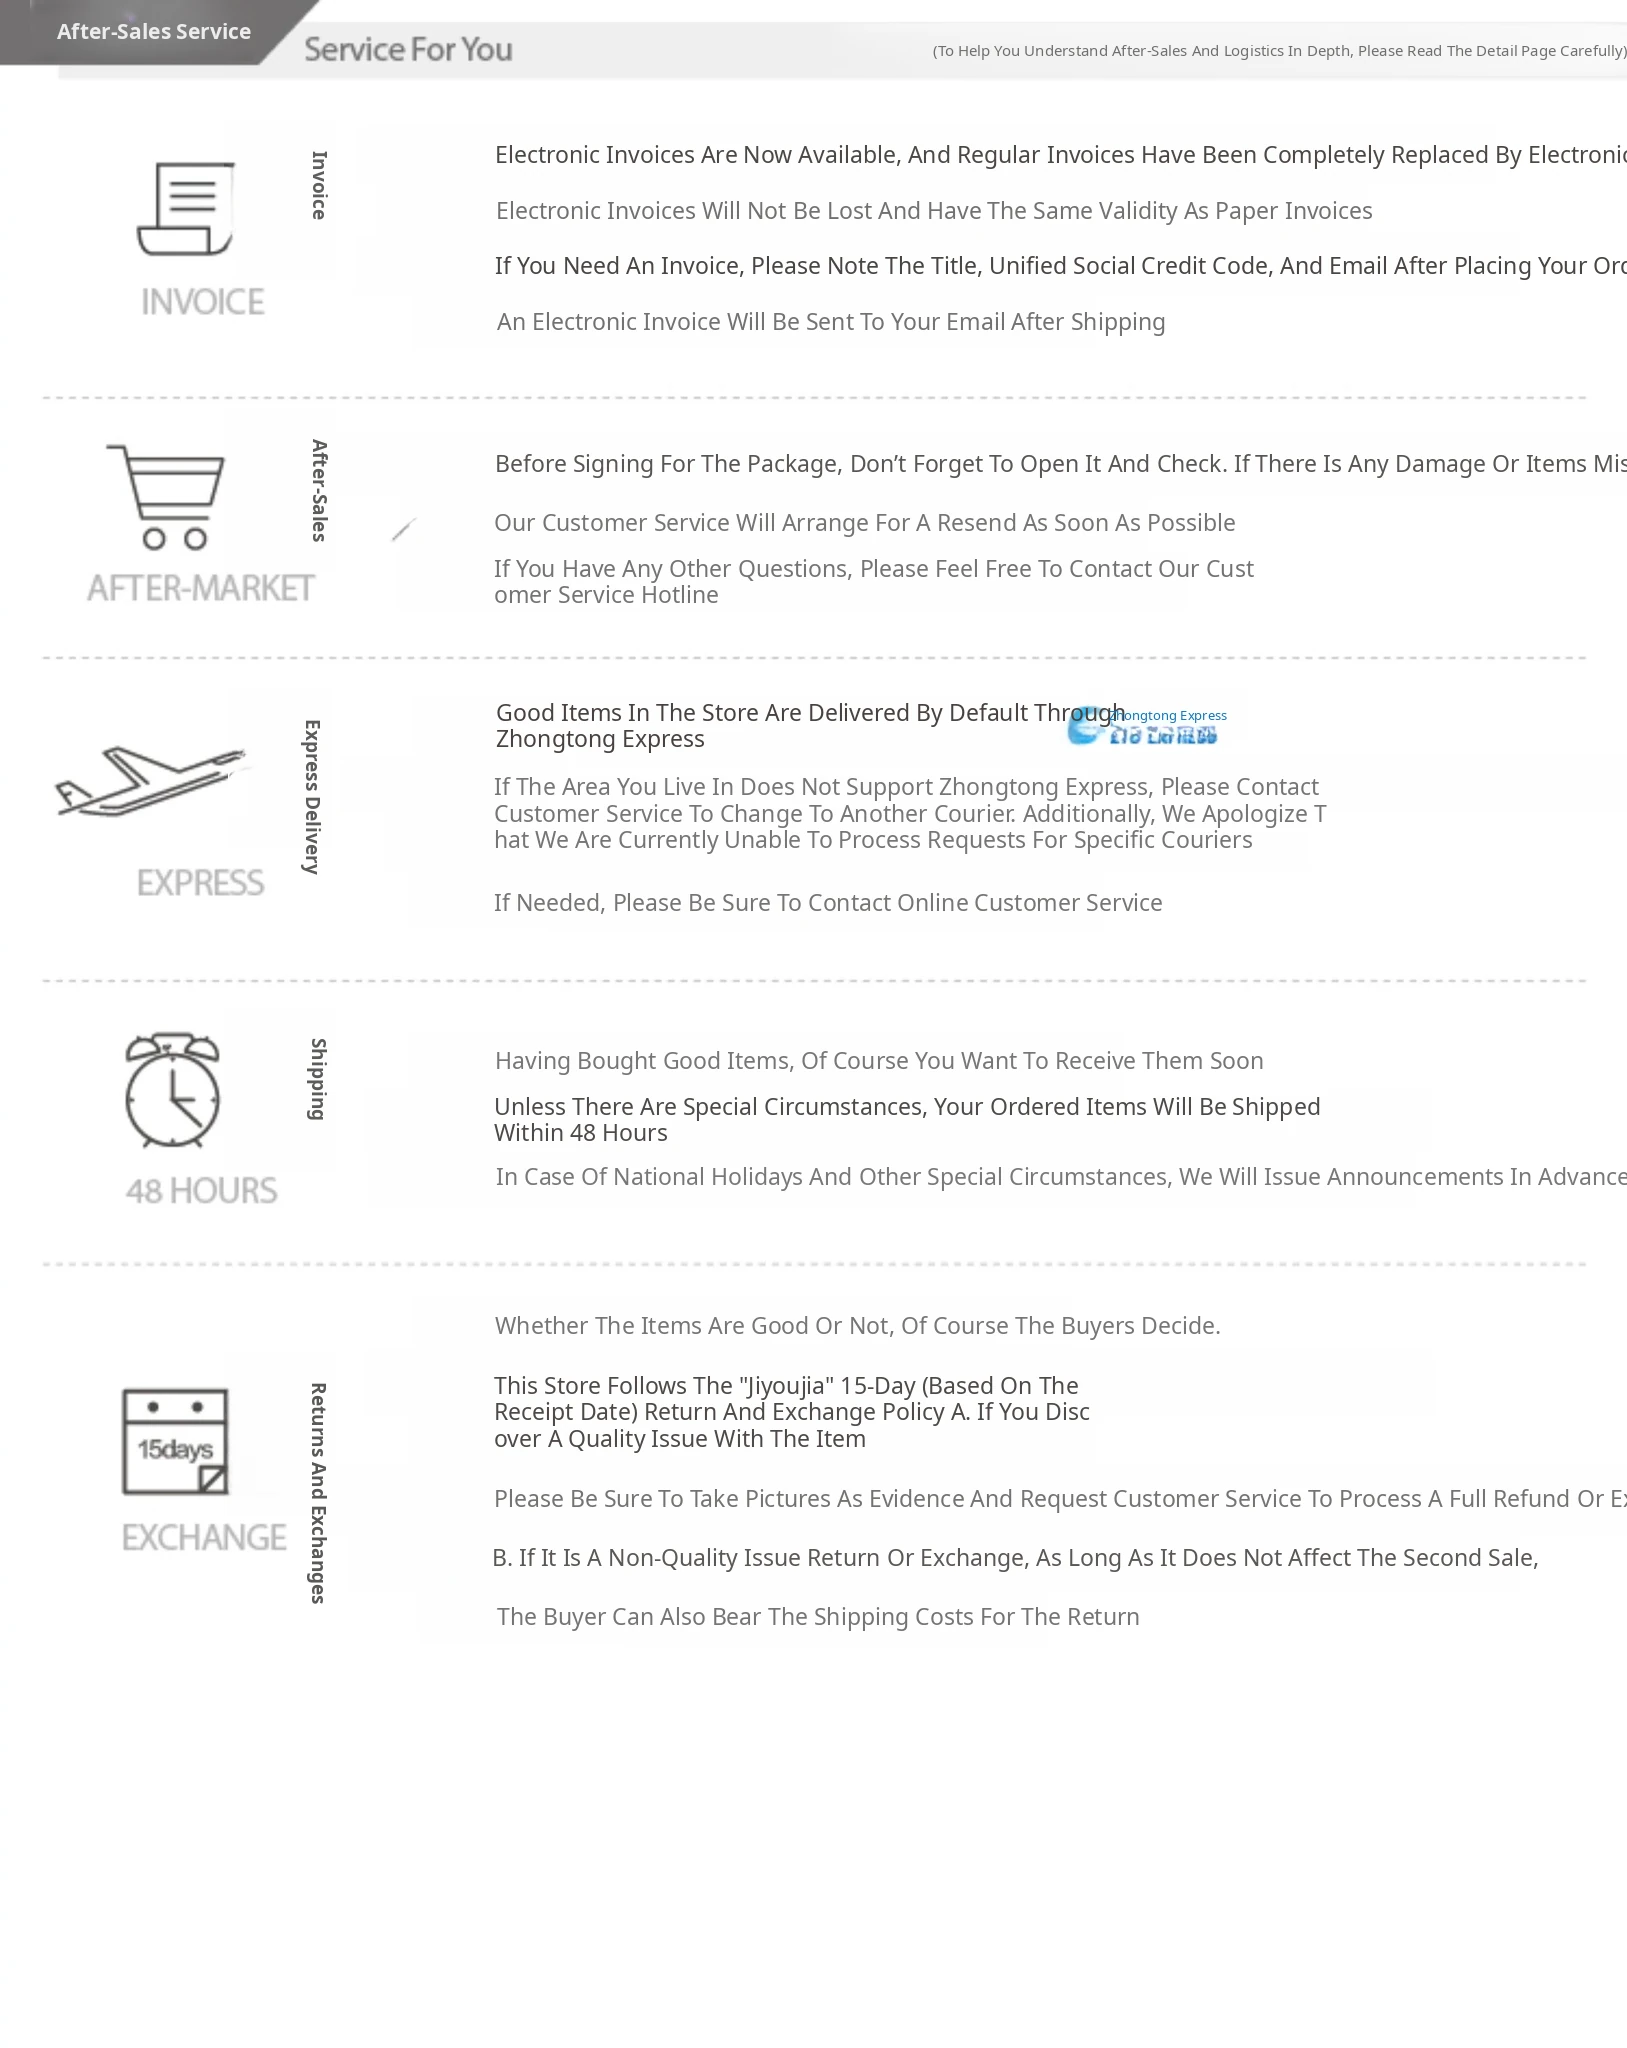
Task: Click the vertical Invoice label
Action: (x=319, y=185)
